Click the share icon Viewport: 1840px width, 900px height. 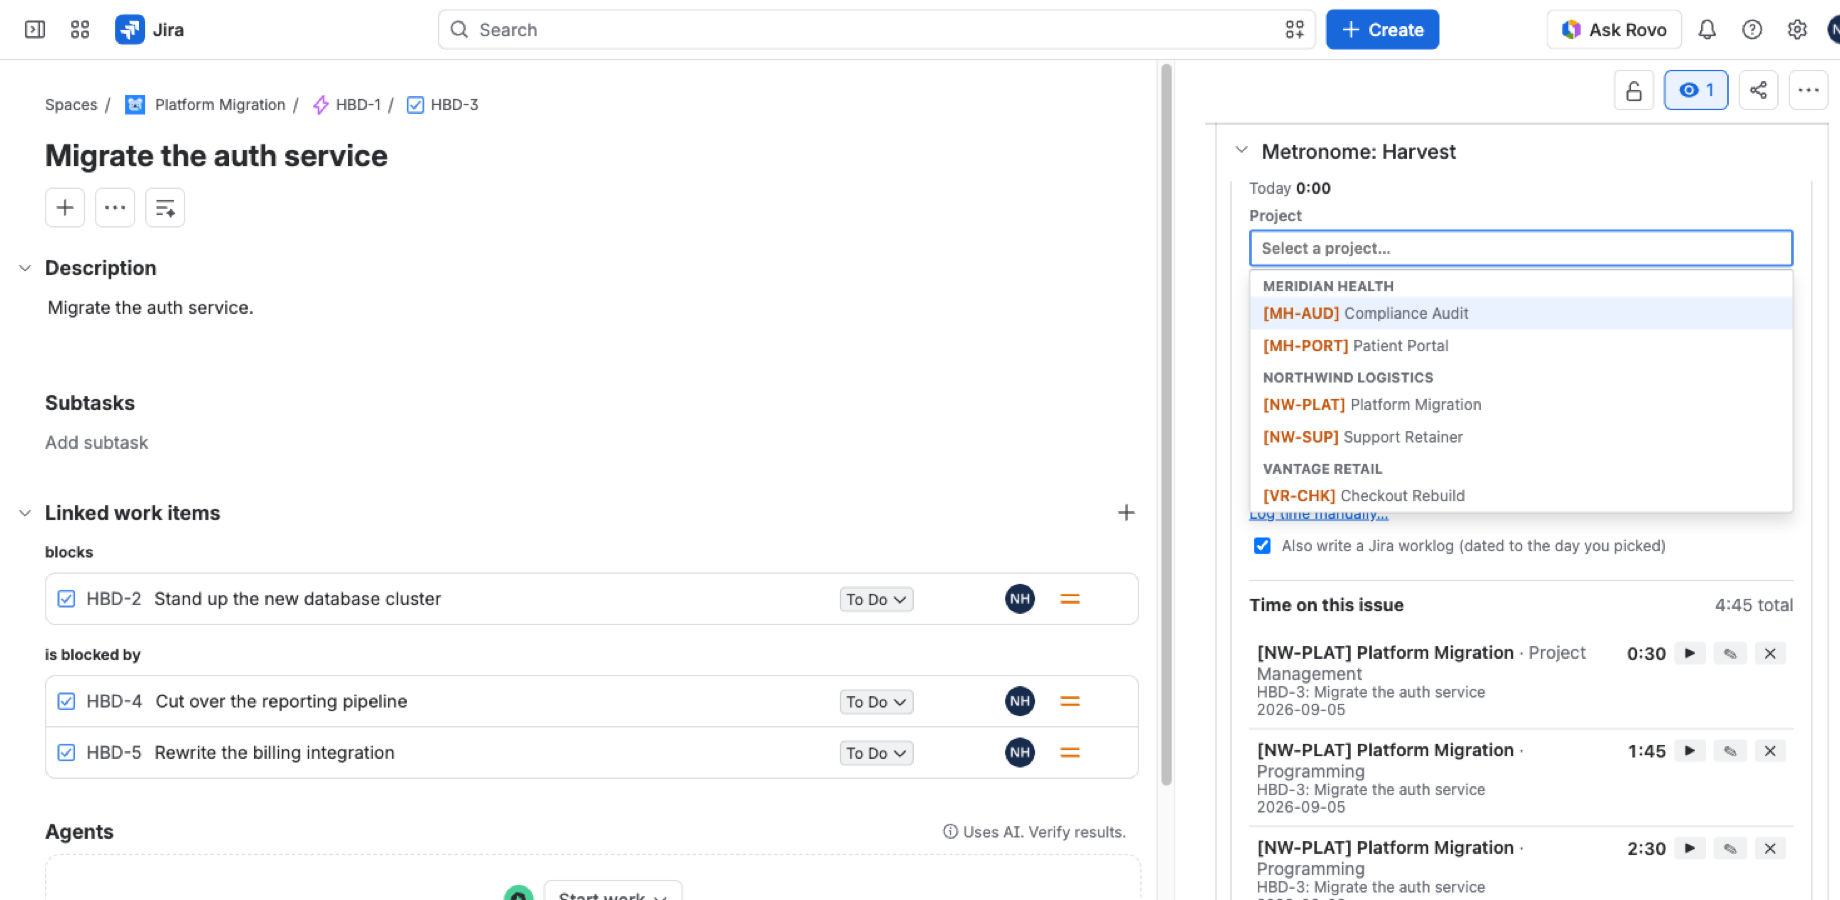(1758, 90)
